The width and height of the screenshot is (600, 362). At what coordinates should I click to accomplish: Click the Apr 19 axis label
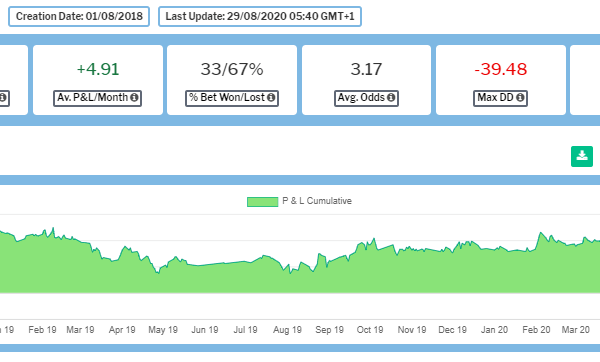point(122,330)
